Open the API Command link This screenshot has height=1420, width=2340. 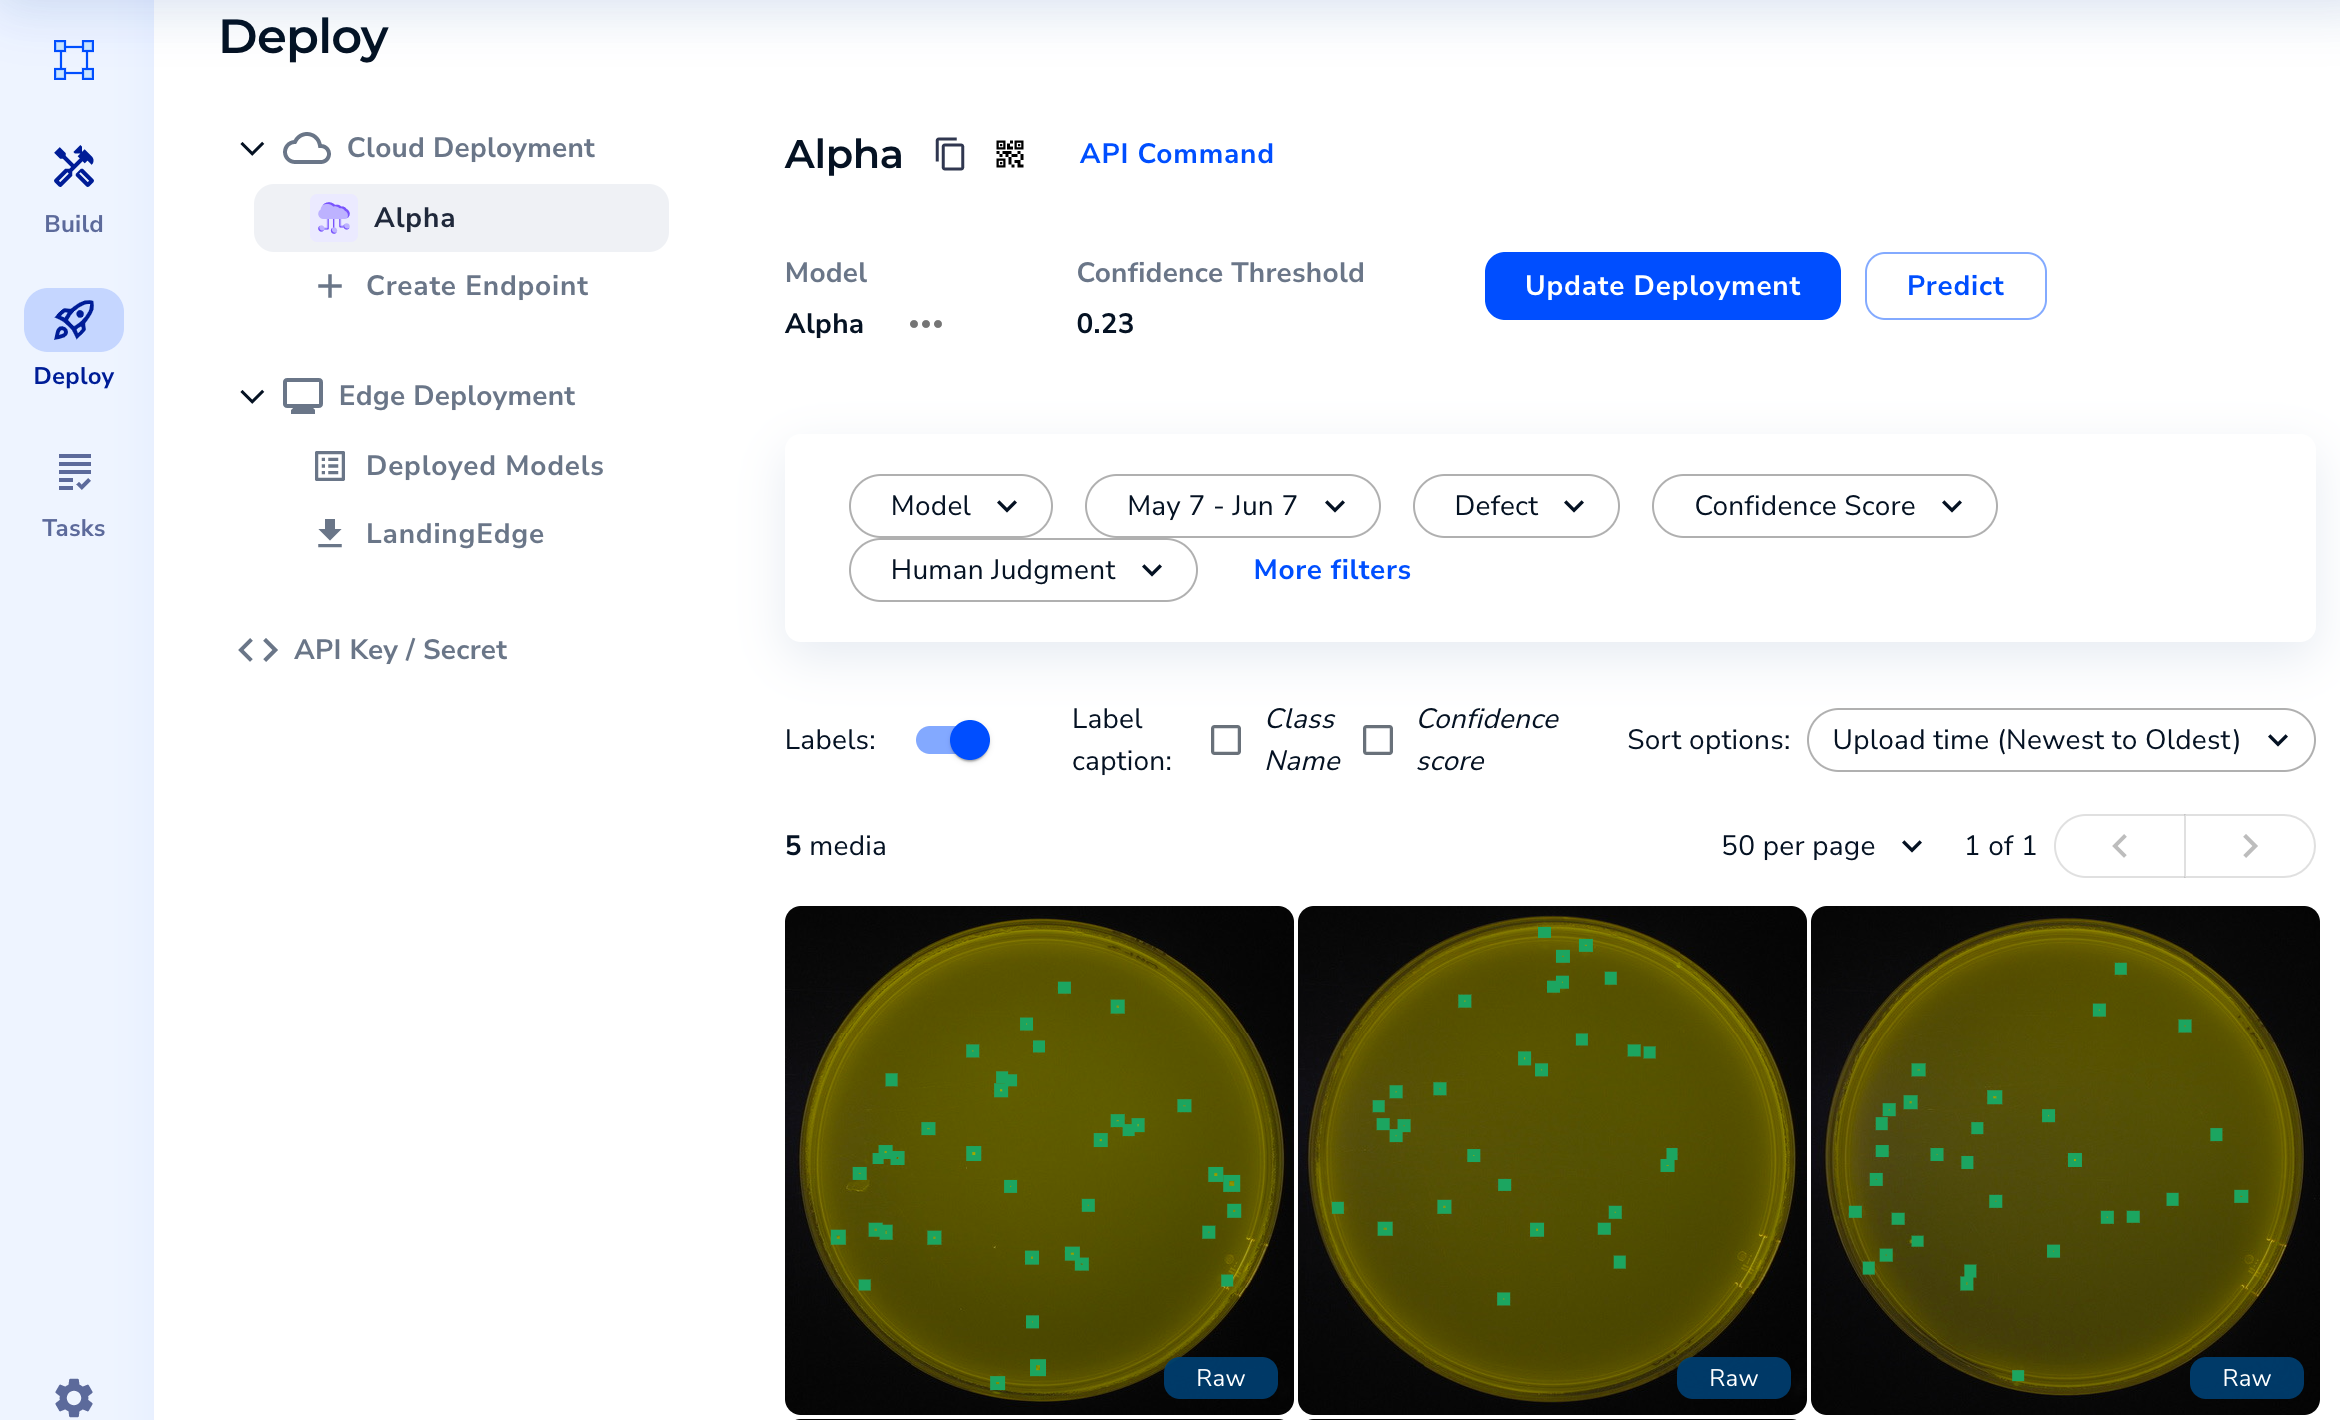(1176, 154)
